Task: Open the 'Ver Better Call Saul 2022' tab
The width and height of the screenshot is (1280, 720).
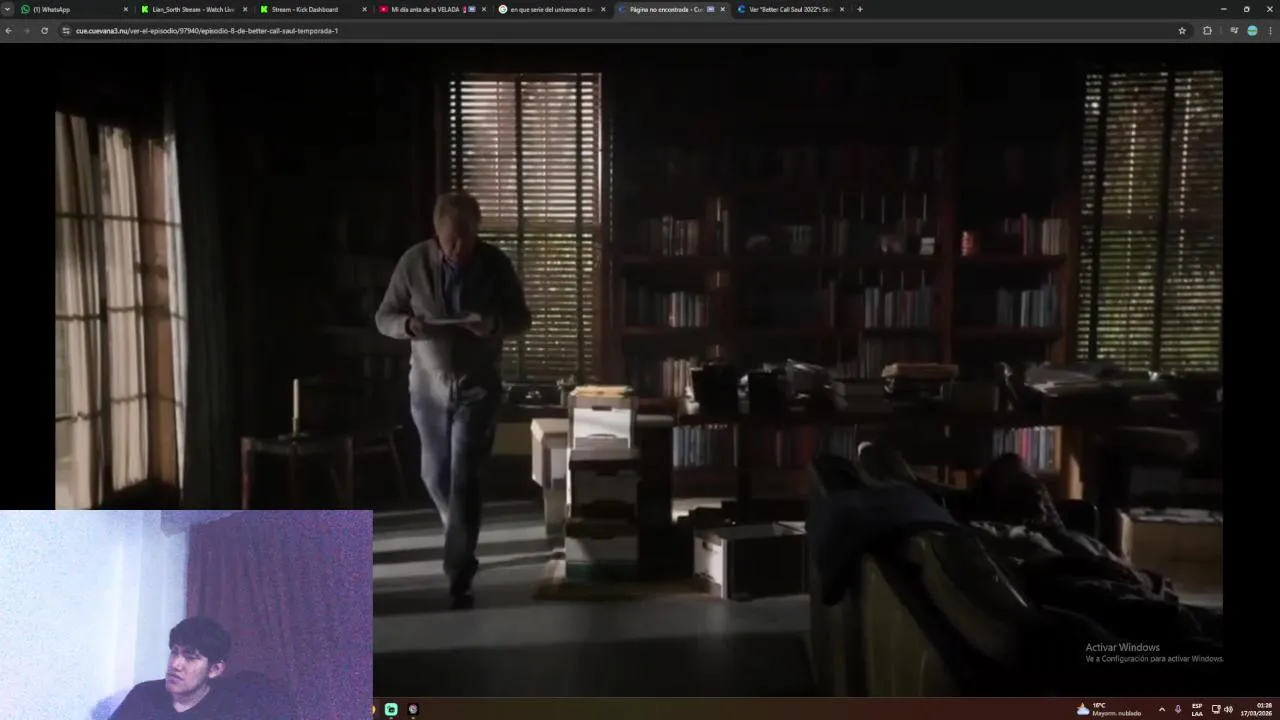Action: coord(789,9)
